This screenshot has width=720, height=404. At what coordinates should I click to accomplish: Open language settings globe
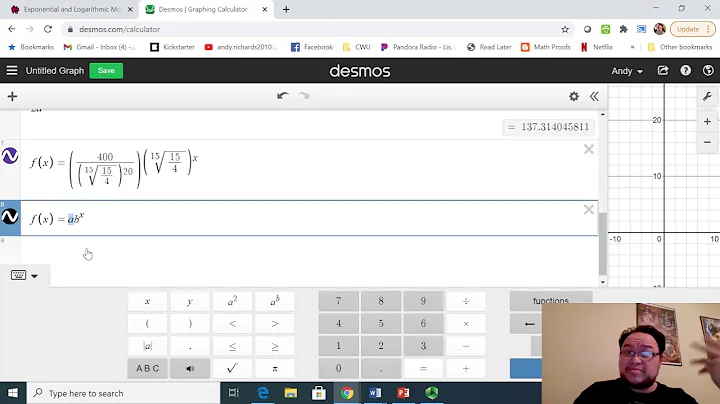pos(708,71)
